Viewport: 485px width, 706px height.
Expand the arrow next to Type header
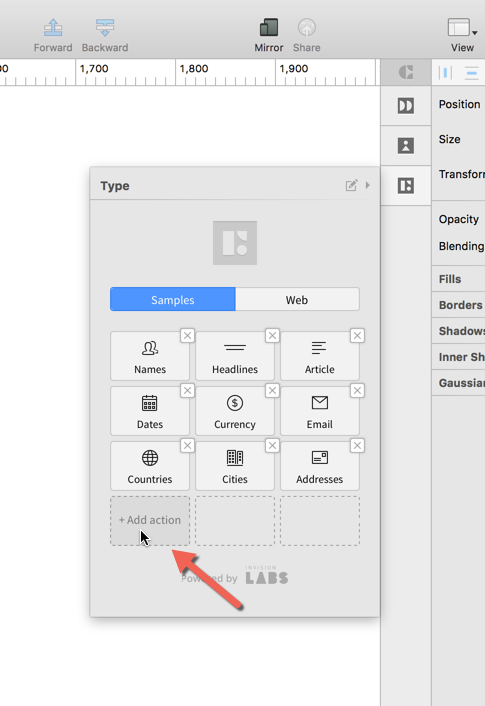tap(367, 185)
